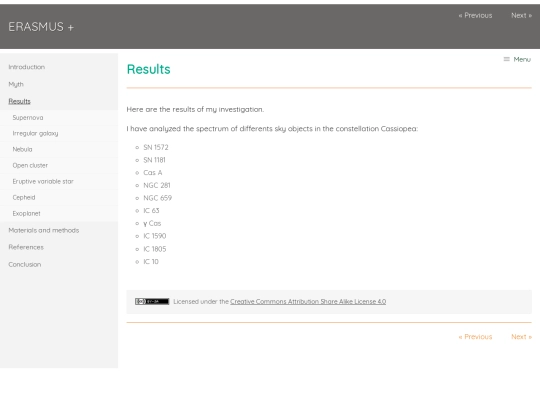Open the Irregular galaxy subpage
Image resolution: width=540 pixels, height=405 pixels.
35,133
